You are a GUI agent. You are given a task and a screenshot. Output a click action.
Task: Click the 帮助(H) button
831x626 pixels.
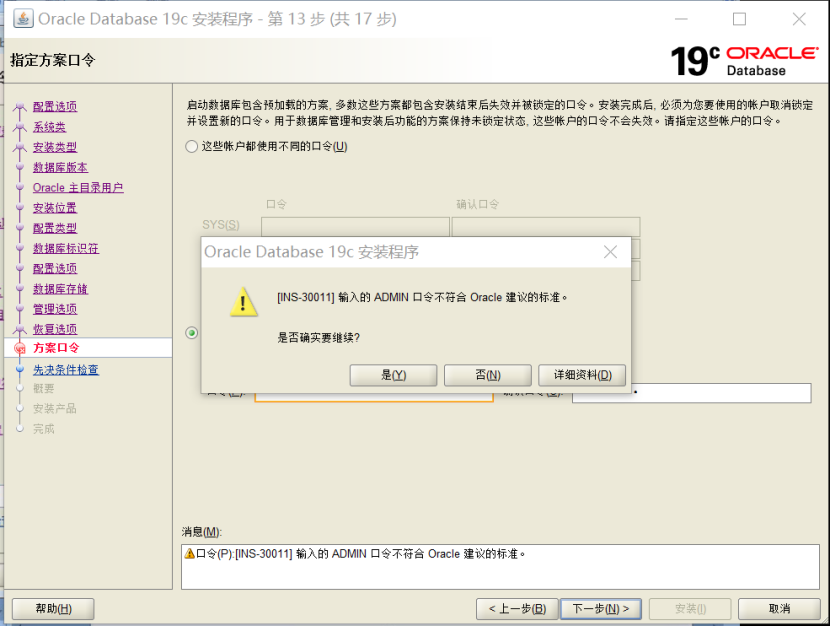tap(52, 608)
